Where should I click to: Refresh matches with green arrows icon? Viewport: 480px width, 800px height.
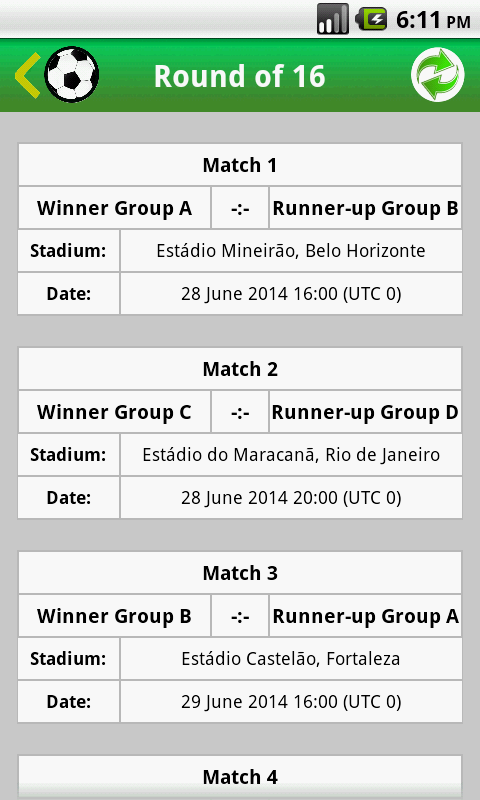point(438,75)
